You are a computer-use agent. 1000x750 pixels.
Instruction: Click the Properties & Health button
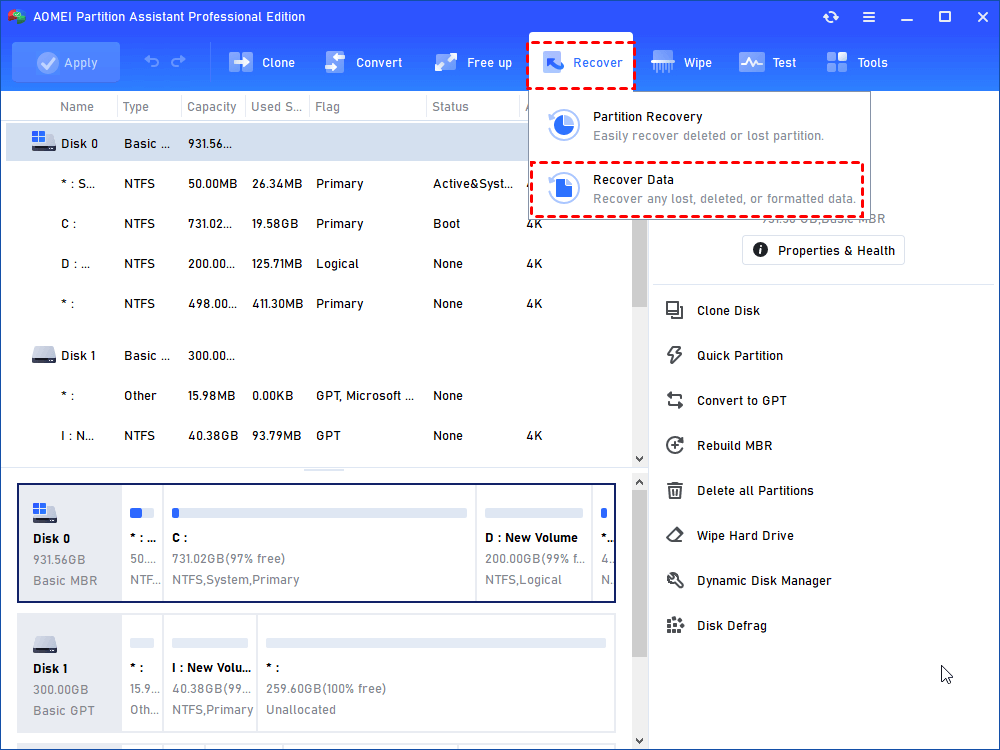coord(823,250)
